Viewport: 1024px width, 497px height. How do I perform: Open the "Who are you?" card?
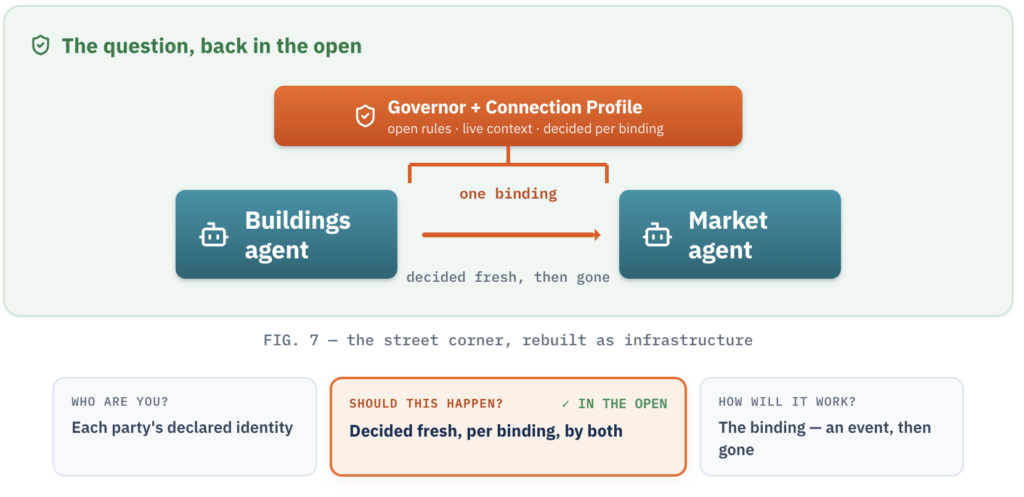[x=185, y=426]
